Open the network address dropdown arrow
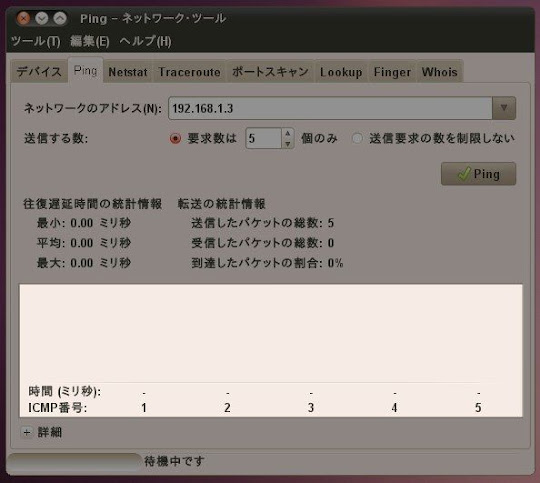The height and width of the screenshot is (483, 540). coord(504,108)
